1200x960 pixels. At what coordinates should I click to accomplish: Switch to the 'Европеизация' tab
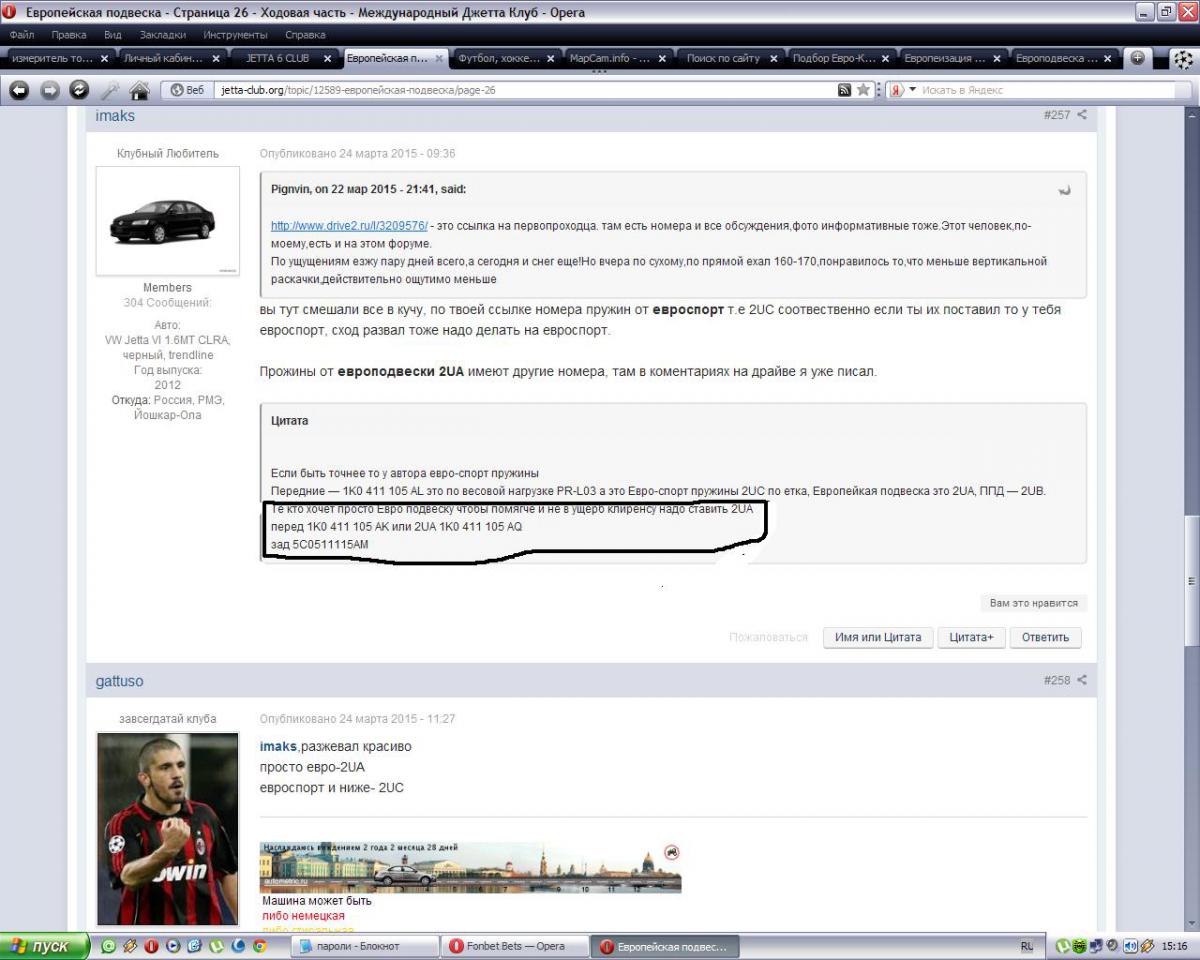pyautogui.click(x=953, y=58)
